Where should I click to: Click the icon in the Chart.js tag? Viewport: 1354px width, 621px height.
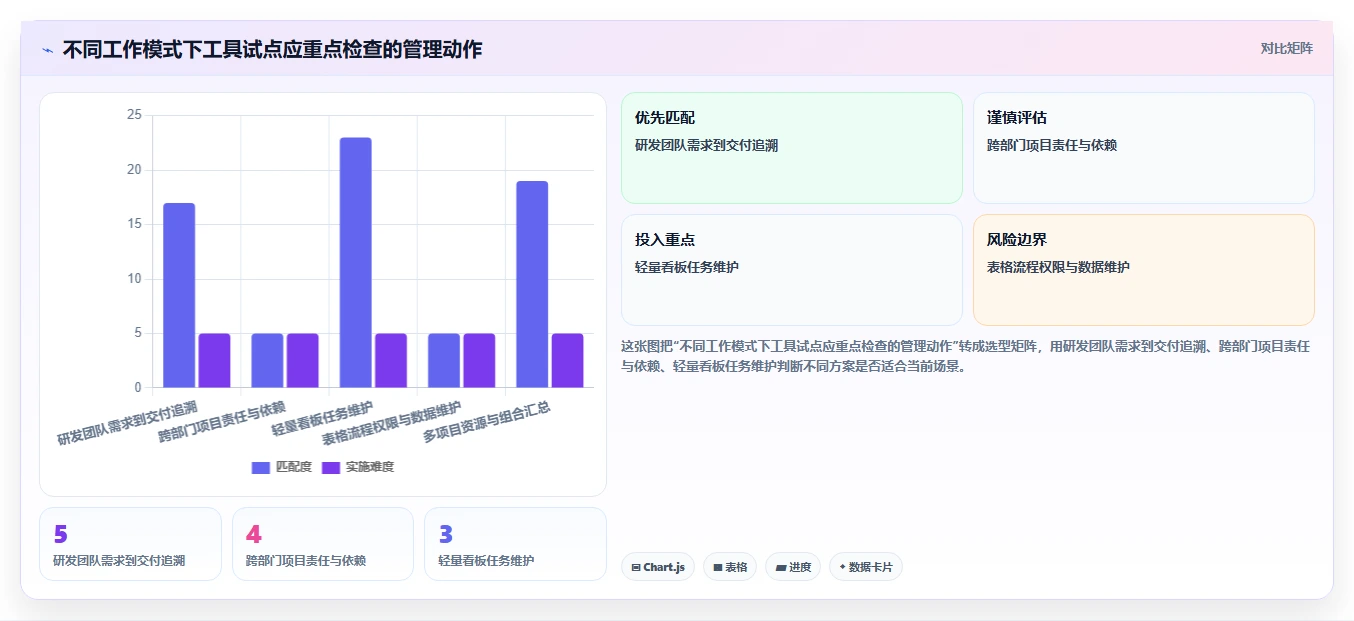point(636,567)
